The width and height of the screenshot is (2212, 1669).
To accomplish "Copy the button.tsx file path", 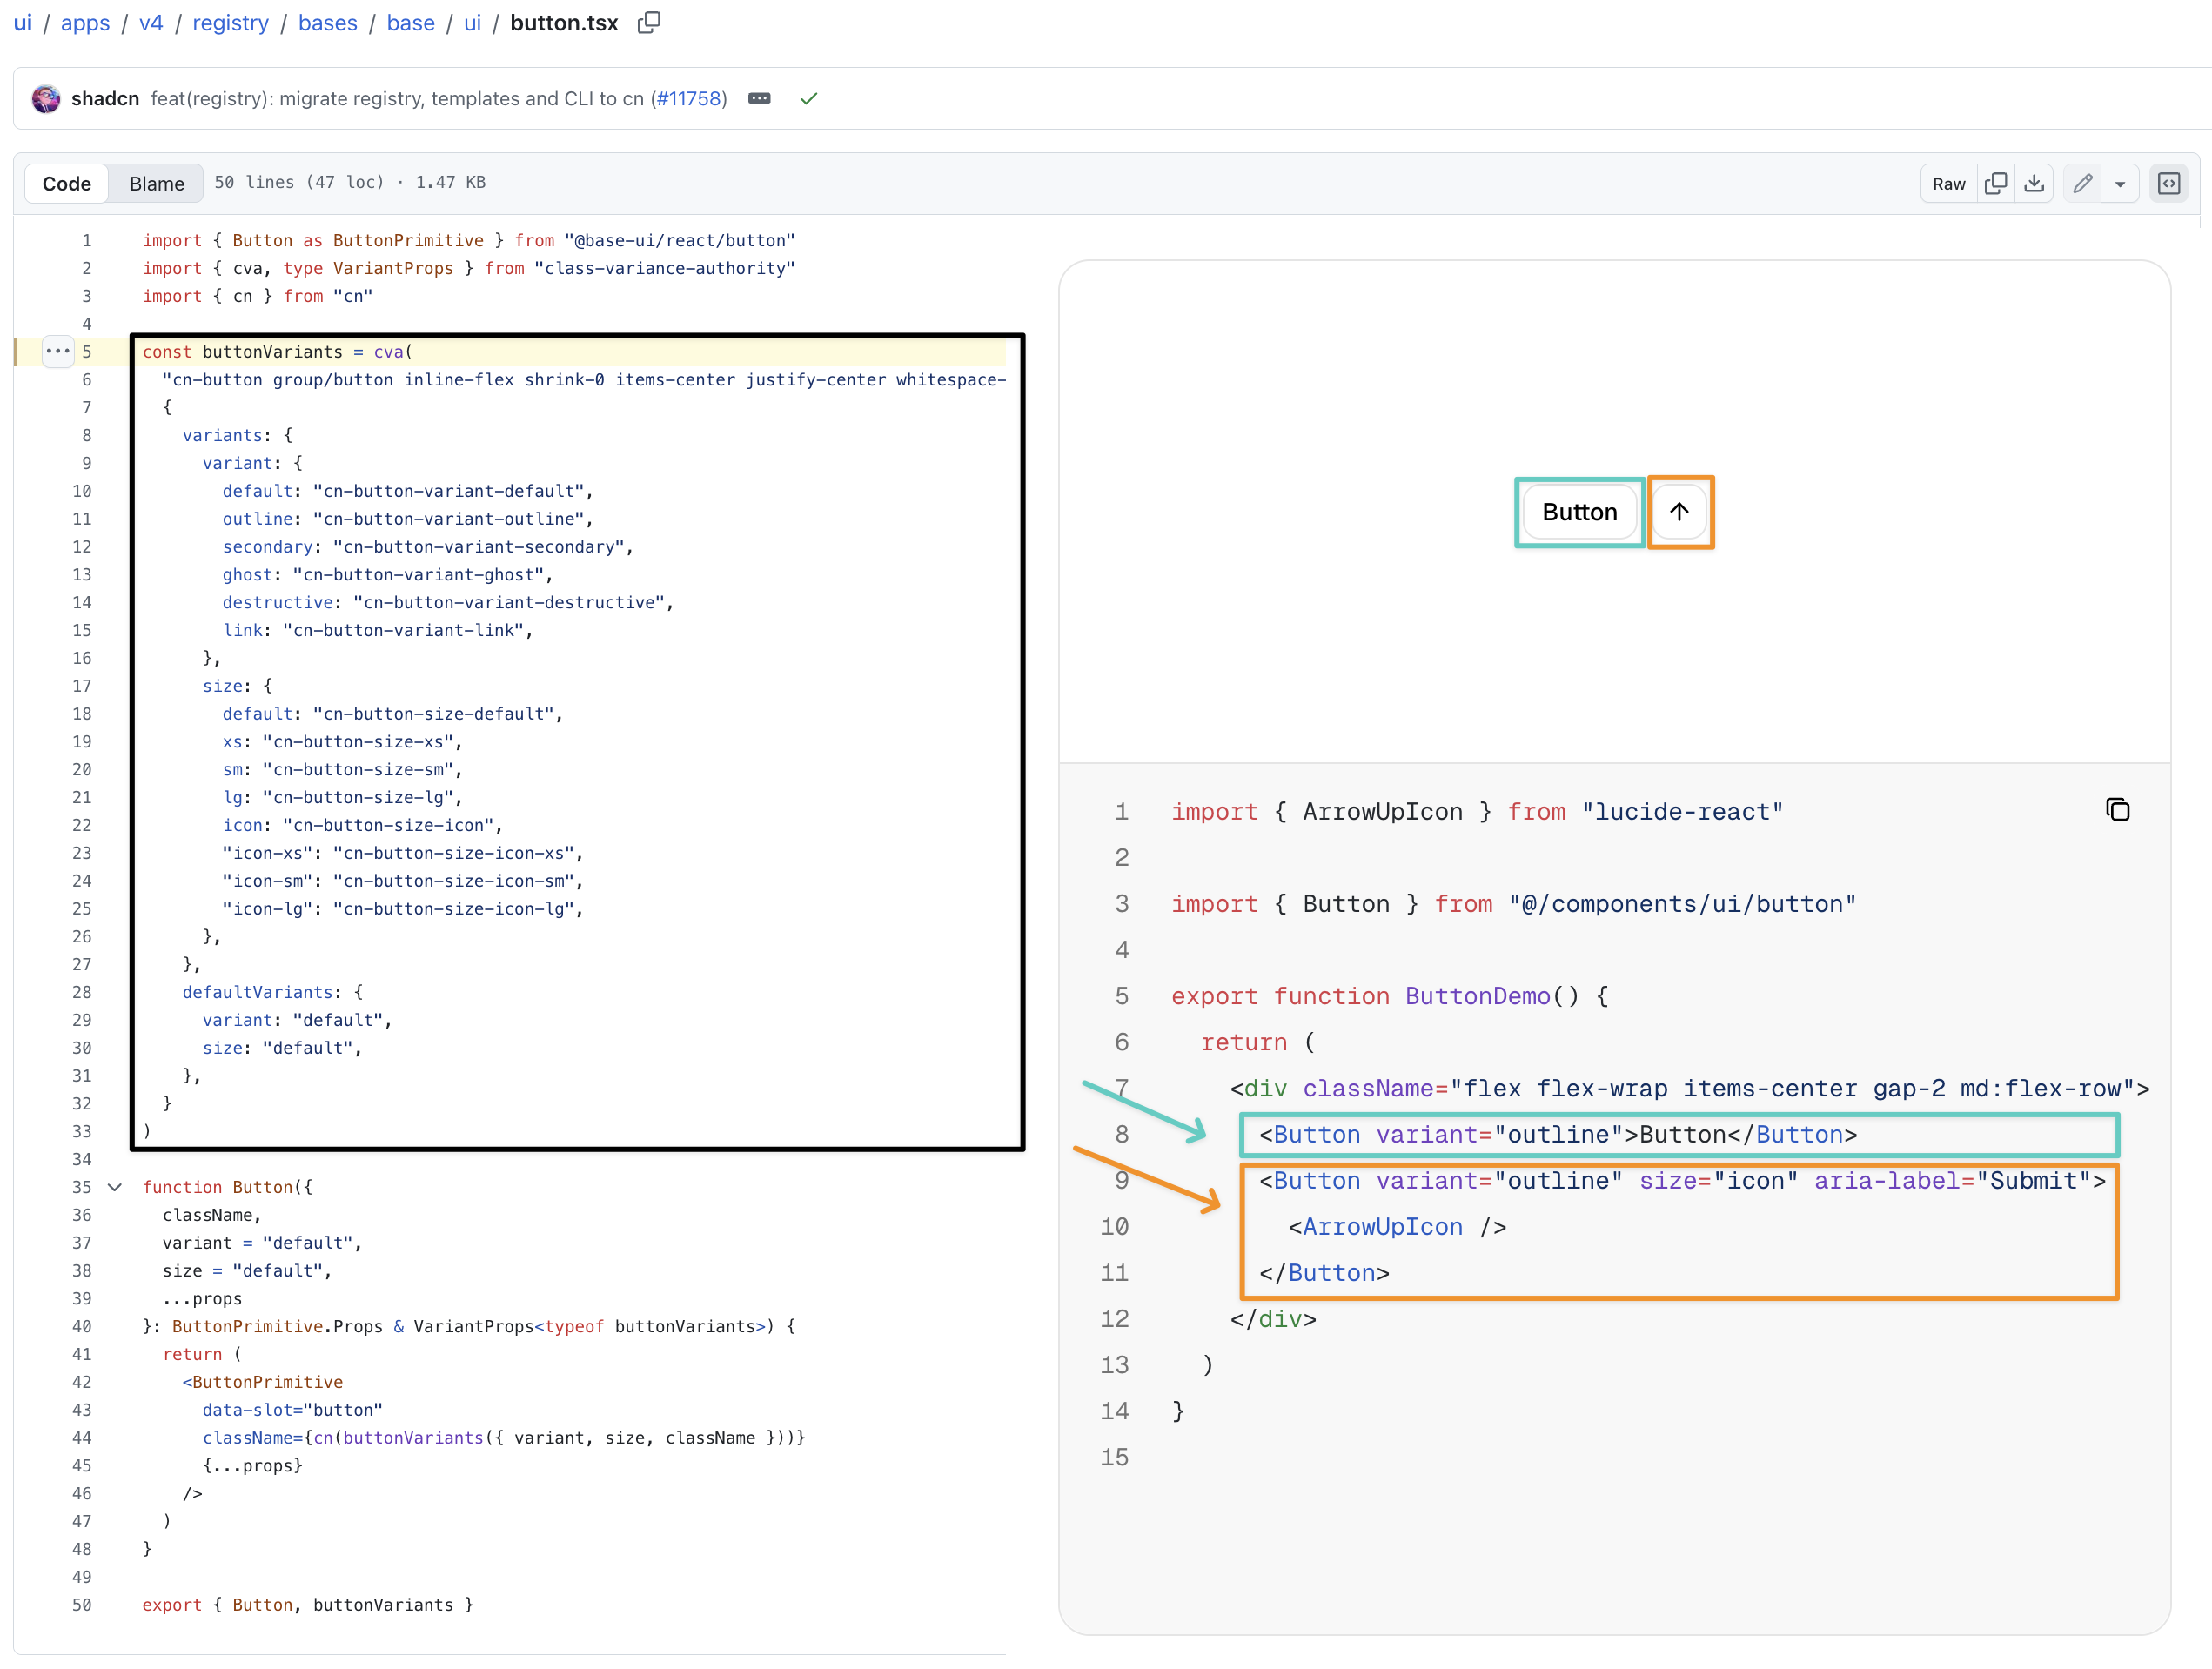I will coord(649,22).
